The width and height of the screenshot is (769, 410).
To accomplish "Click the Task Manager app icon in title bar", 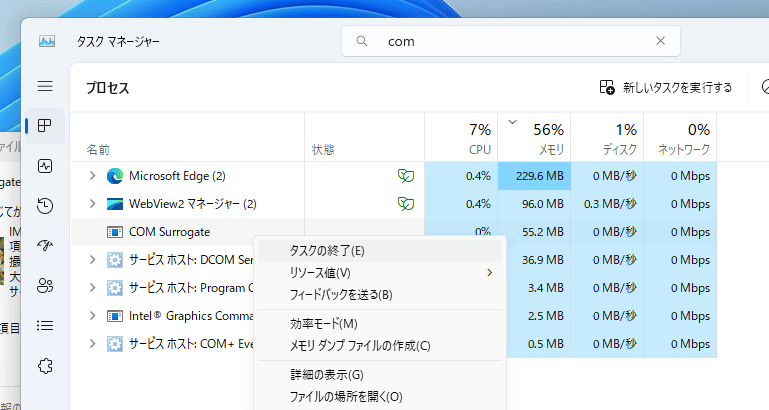I will click(47, 42).
